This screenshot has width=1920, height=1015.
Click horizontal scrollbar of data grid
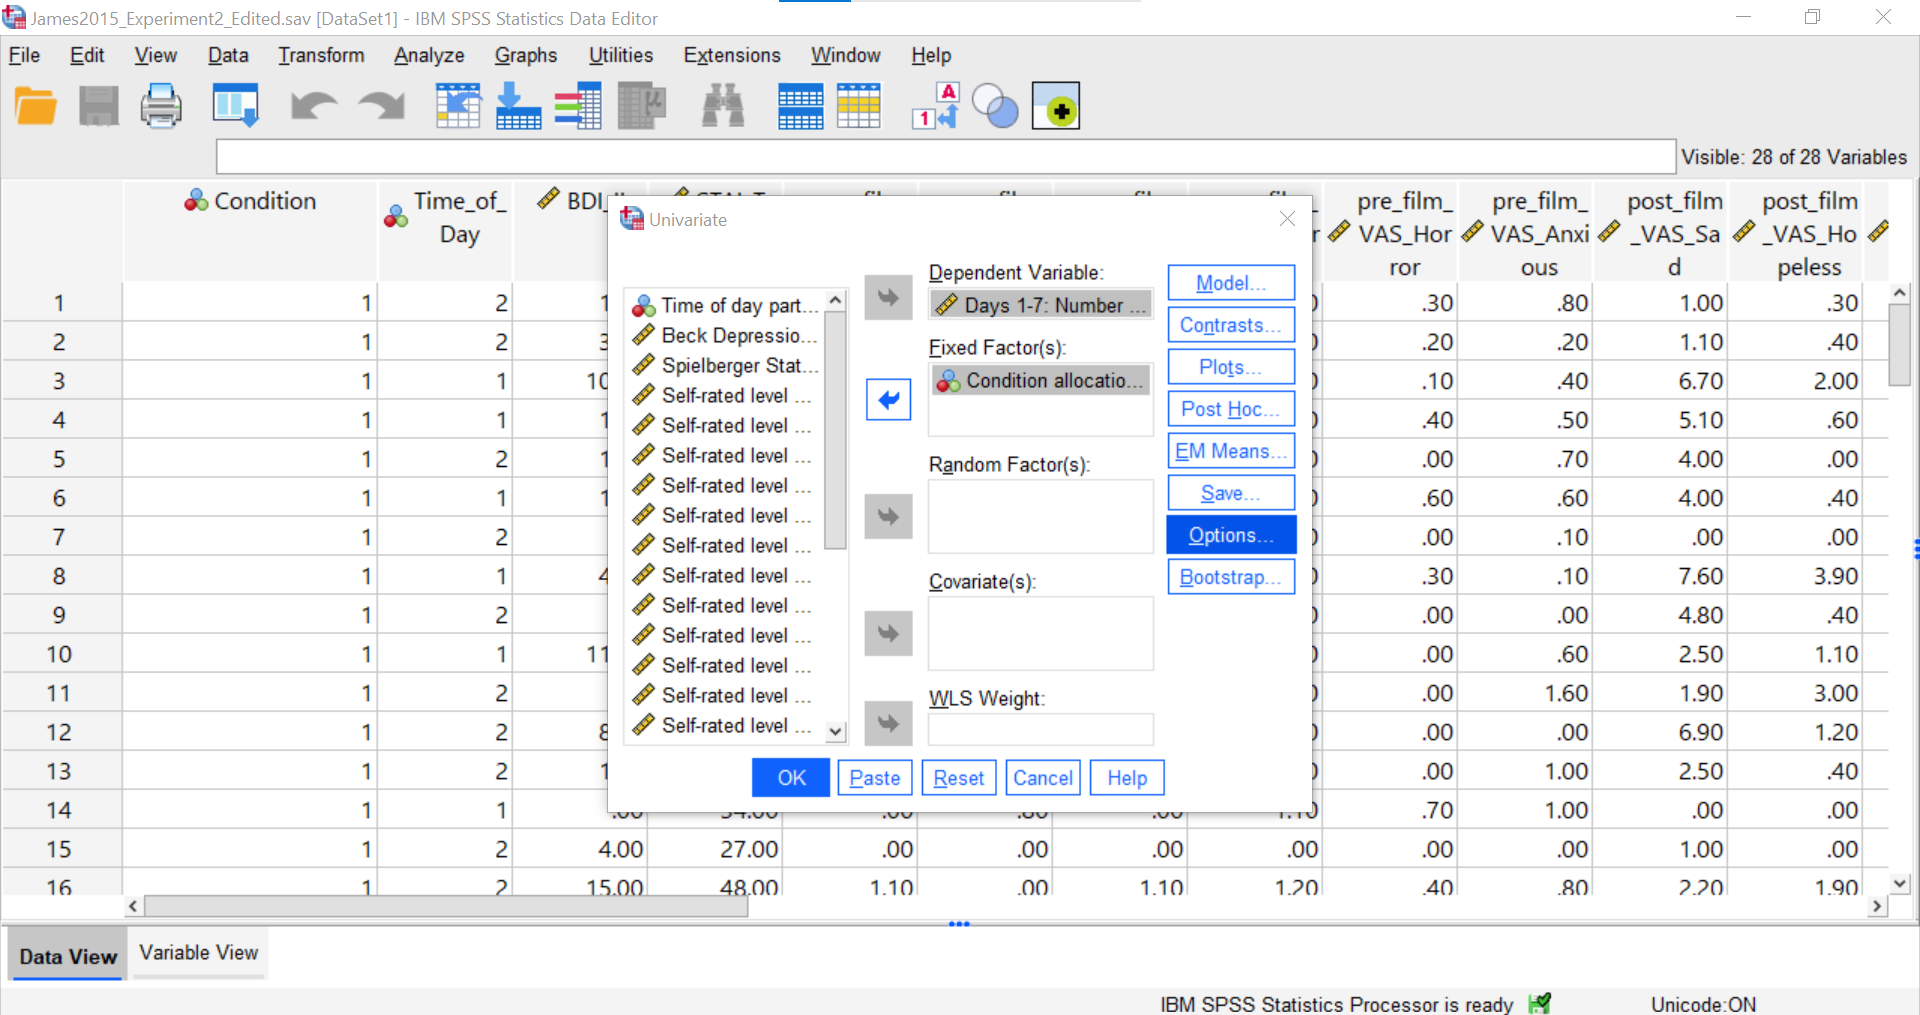[446, 906]
